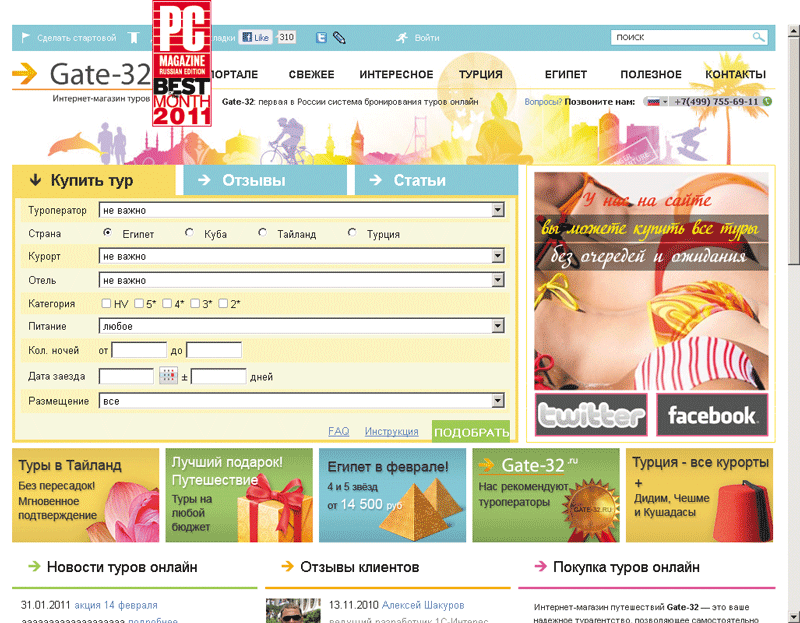Expand the Курорт dropdown
The image size is (800, 623).
point(302,256)
